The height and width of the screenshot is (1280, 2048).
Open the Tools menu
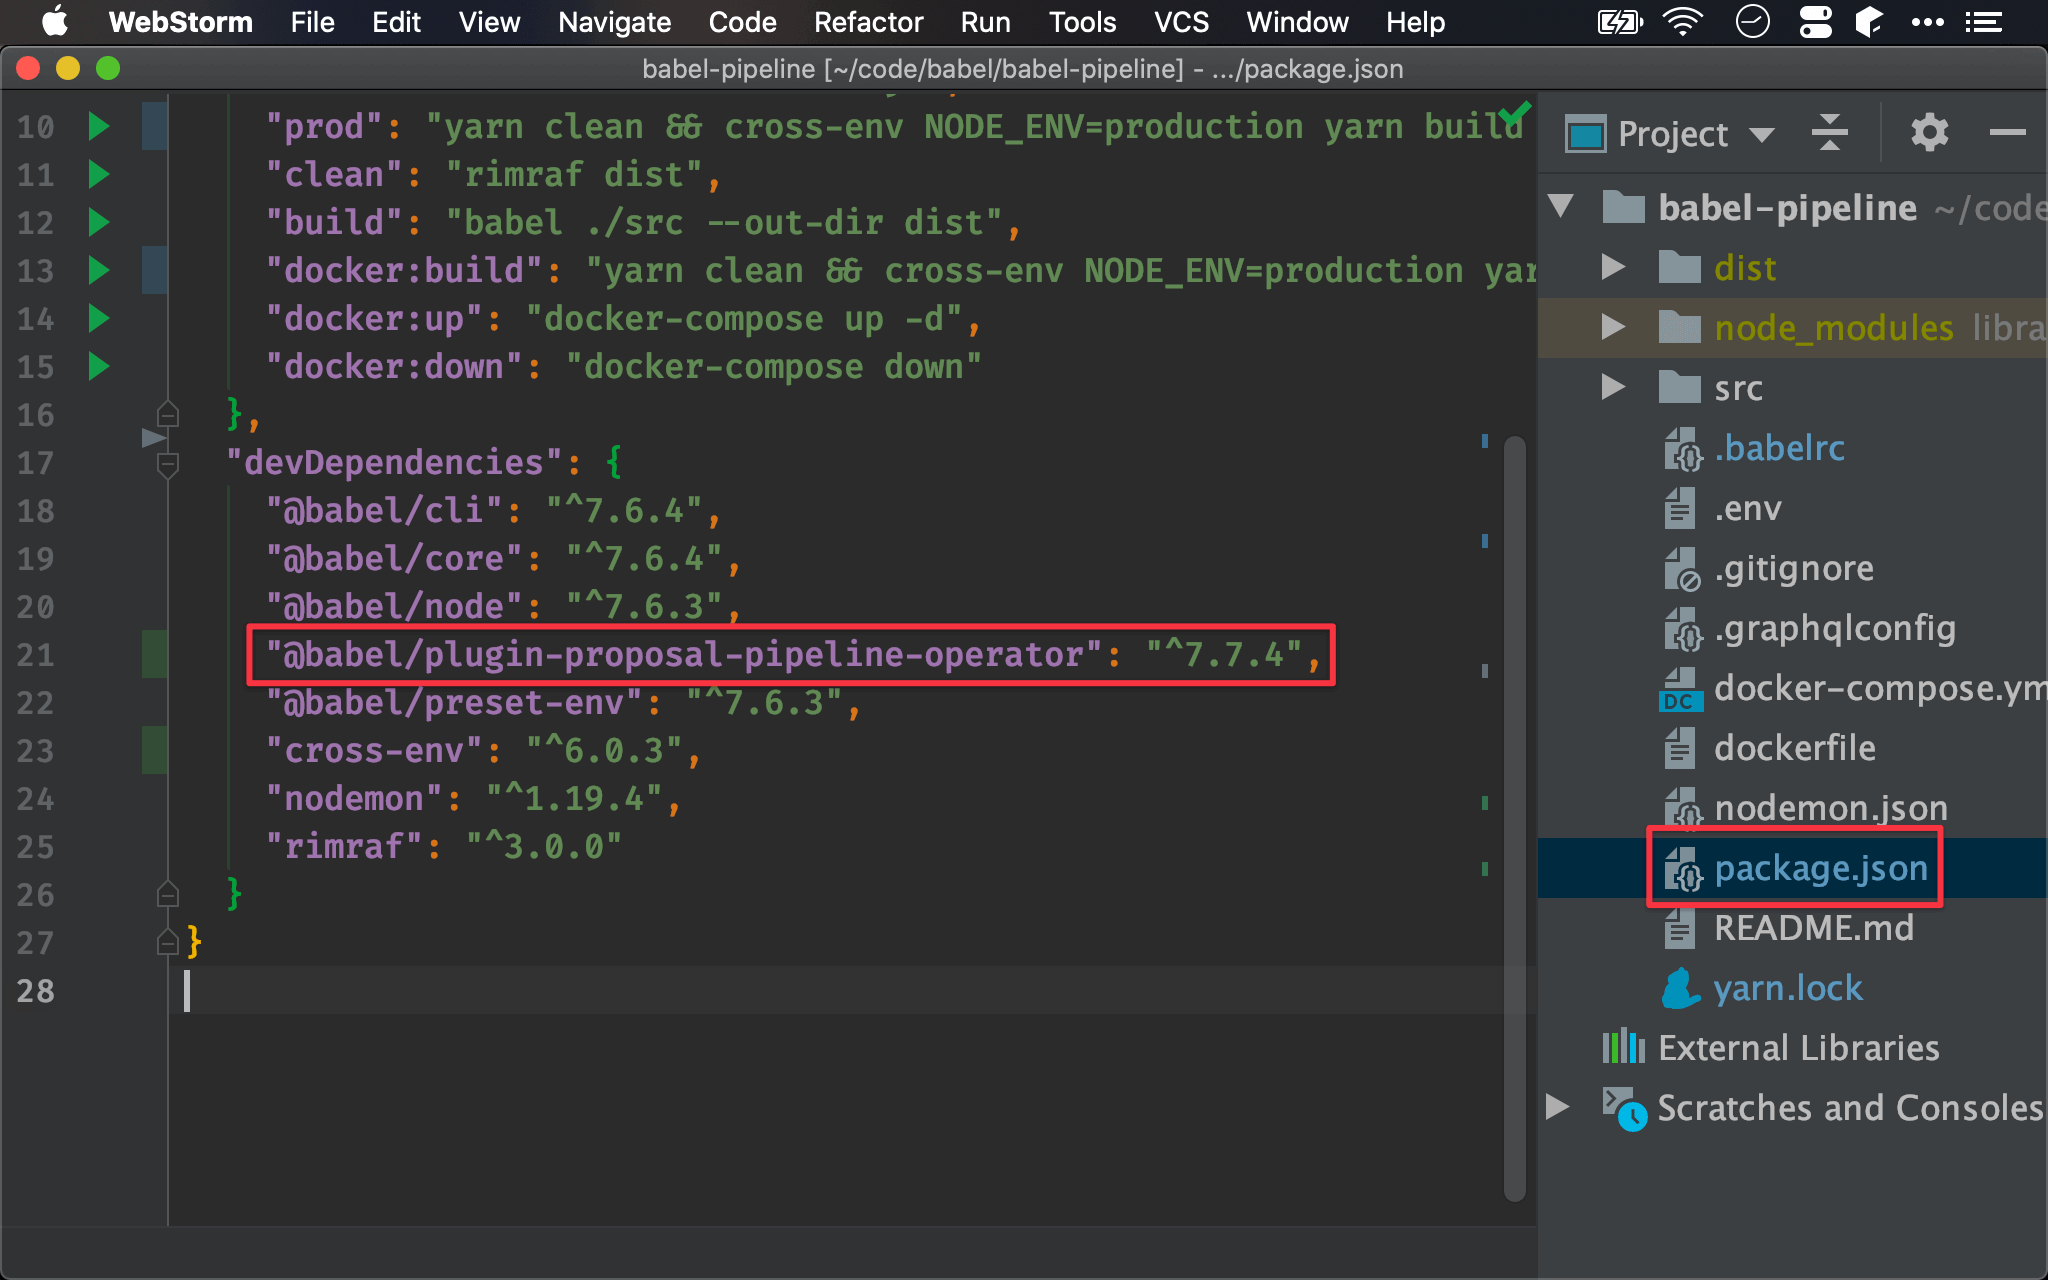1082,22
